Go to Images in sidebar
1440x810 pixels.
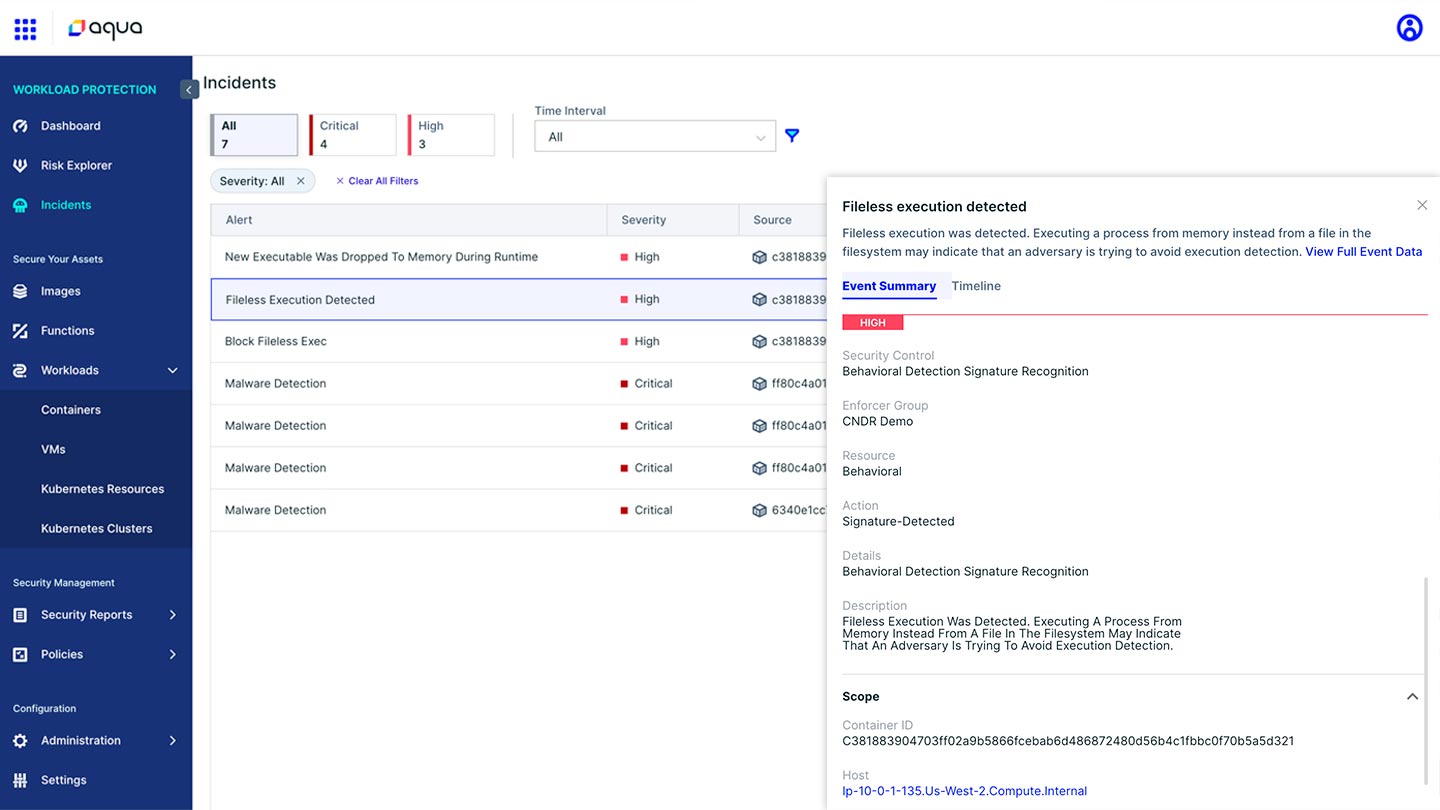60,291
